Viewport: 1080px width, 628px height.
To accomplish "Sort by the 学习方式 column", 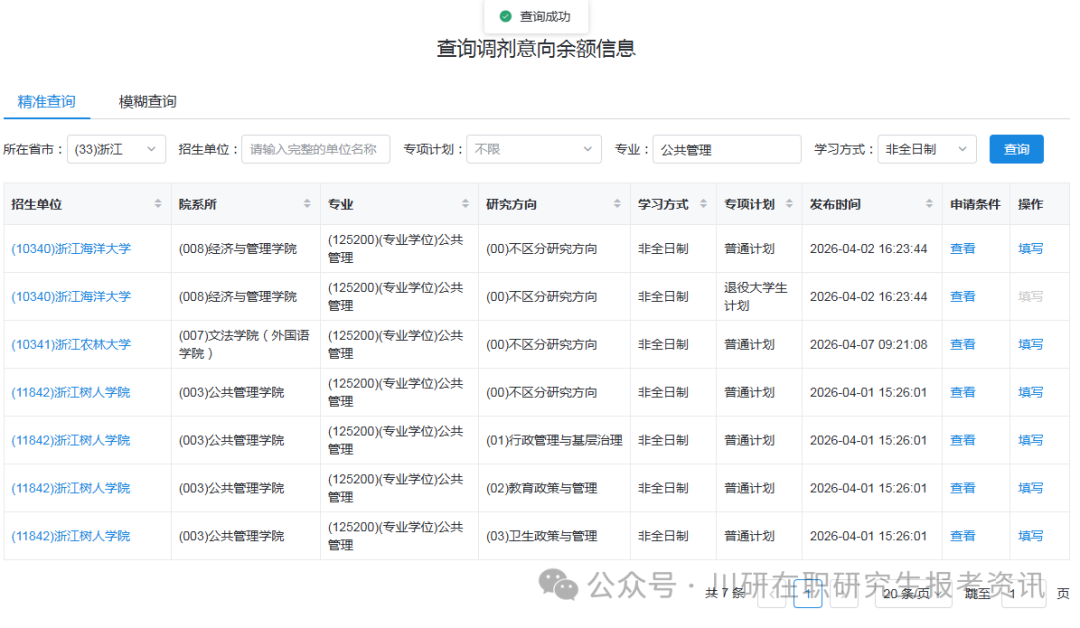I will click(703, 203).
